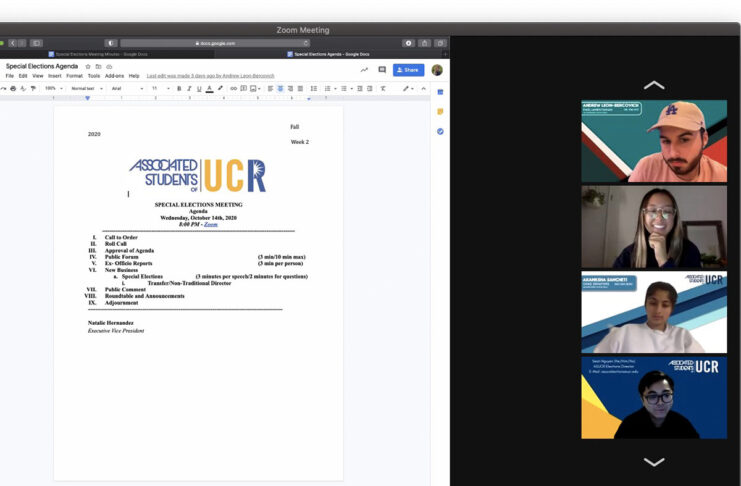Open line spacing options
Viewport: 741px width, 486px height.
(x=314, y=88)
